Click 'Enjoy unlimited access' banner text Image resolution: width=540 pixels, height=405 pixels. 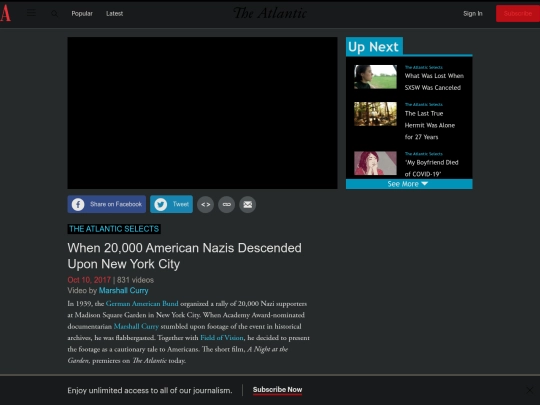(150, 391)
